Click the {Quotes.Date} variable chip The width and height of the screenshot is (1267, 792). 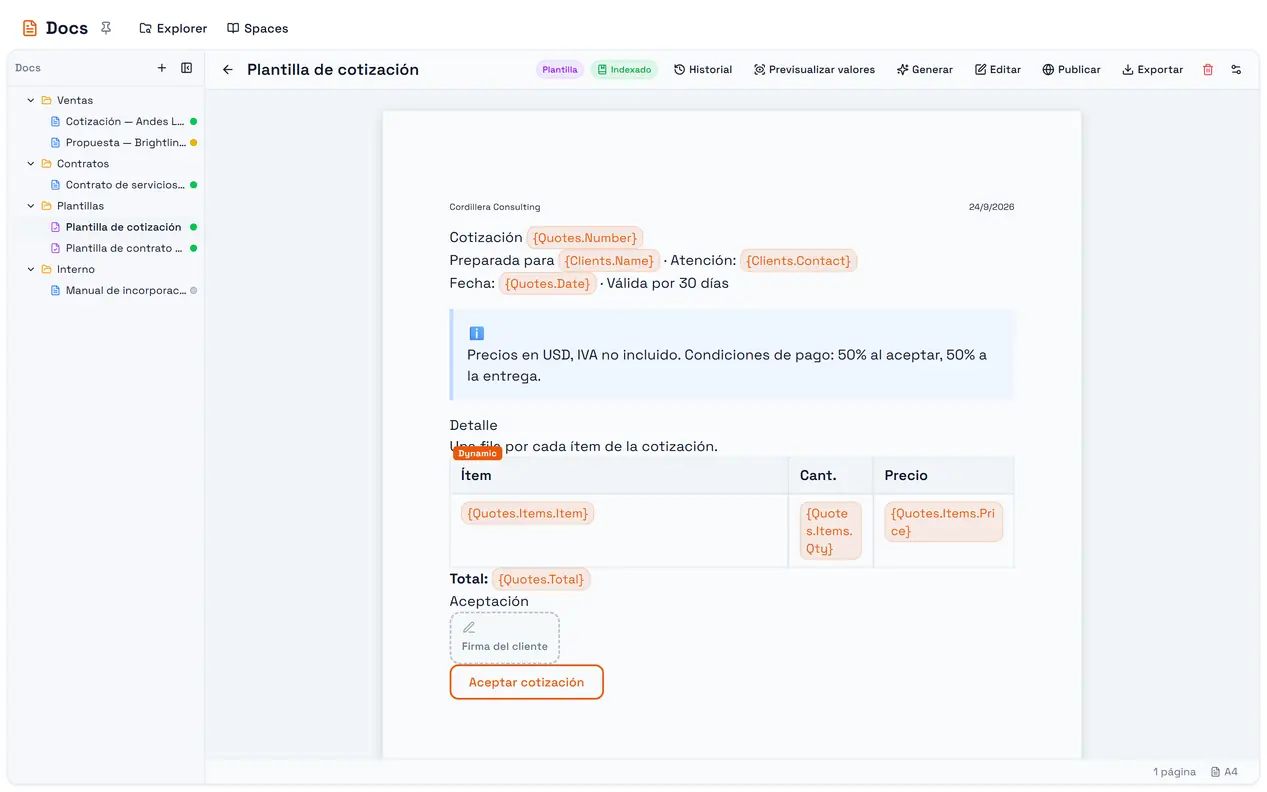coord(547,284)
